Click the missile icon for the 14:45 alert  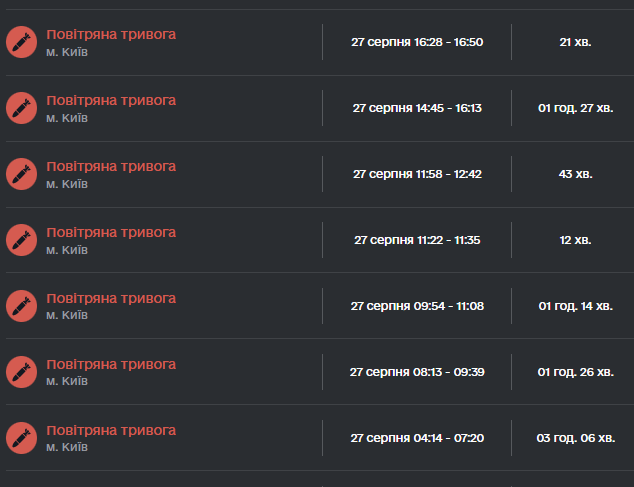21,108
